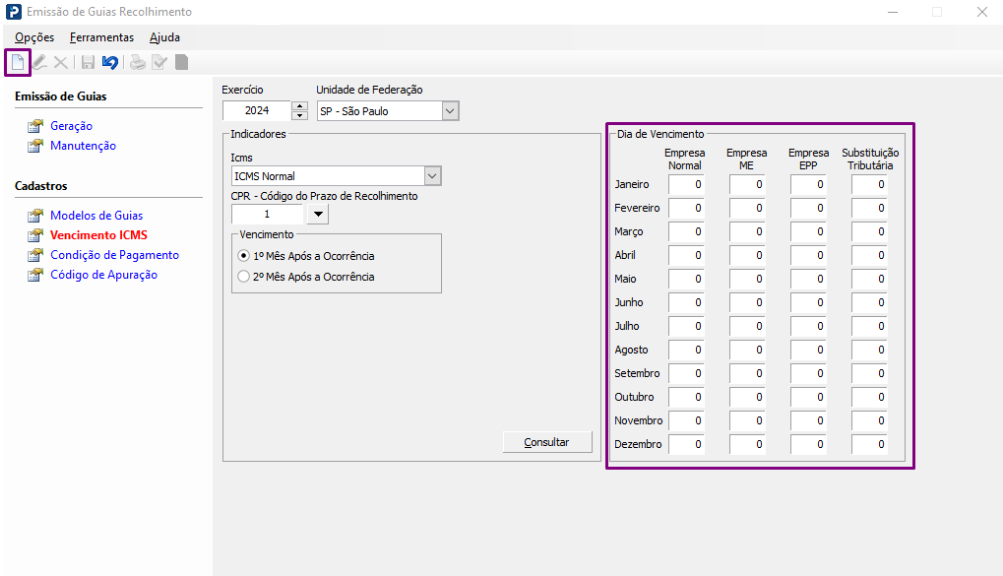
Task: Open the Geração link
Action: [71, 126]
